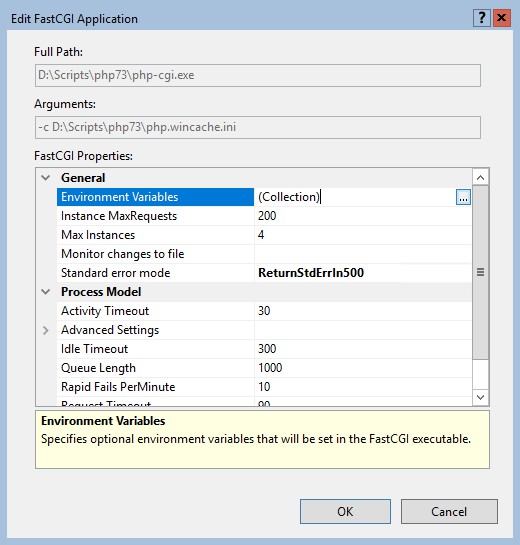This screenshot has width=520, height=545.
Task: Click the help question mark button
Action: tap(482, 18)
